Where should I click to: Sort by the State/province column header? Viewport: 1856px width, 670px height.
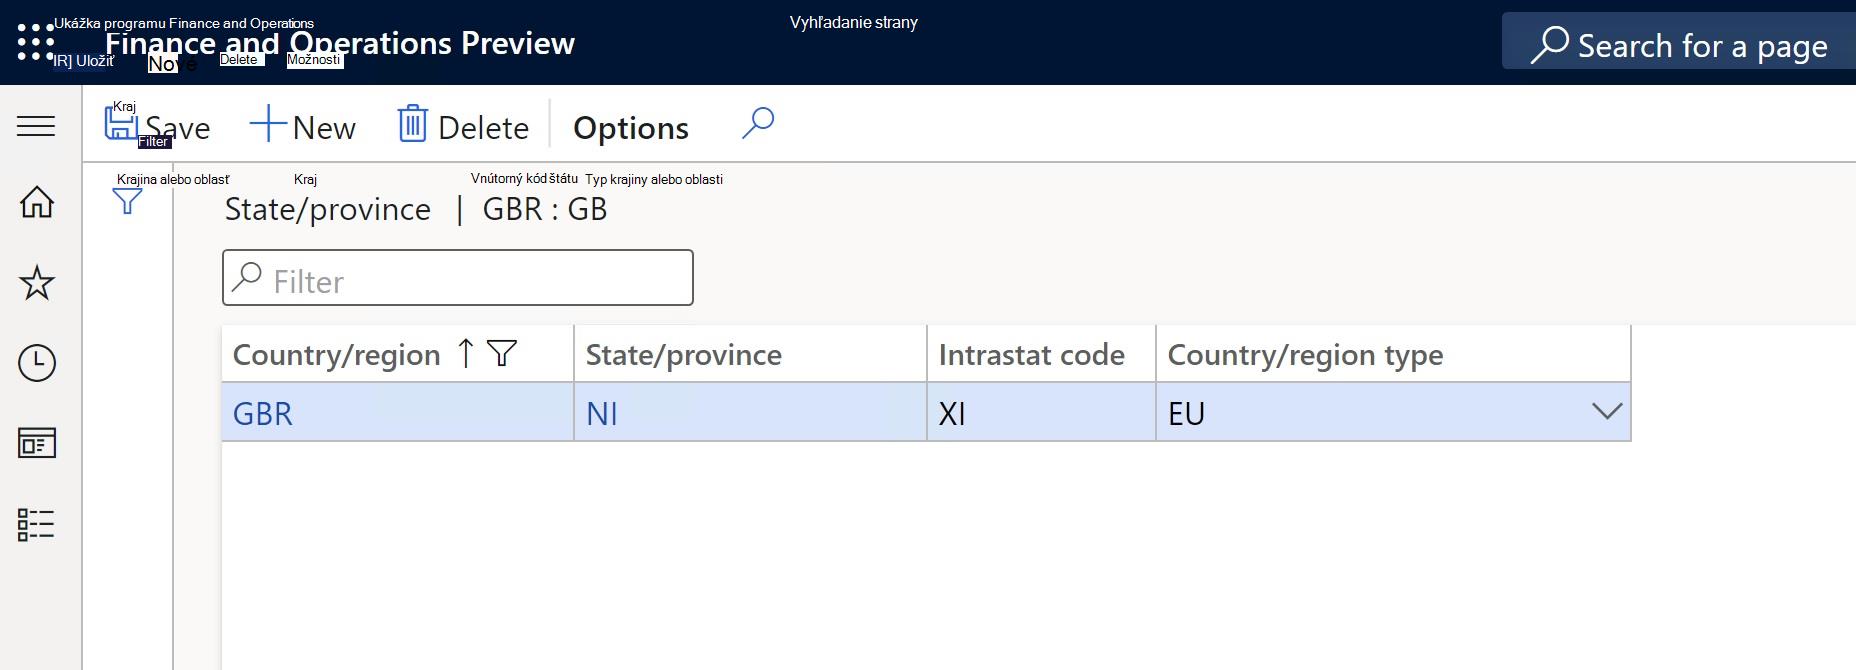point(684,354)
